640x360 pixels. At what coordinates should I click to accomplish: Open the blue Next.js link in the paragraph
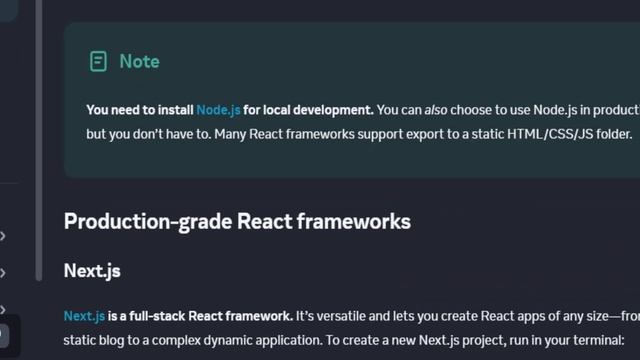84,316
